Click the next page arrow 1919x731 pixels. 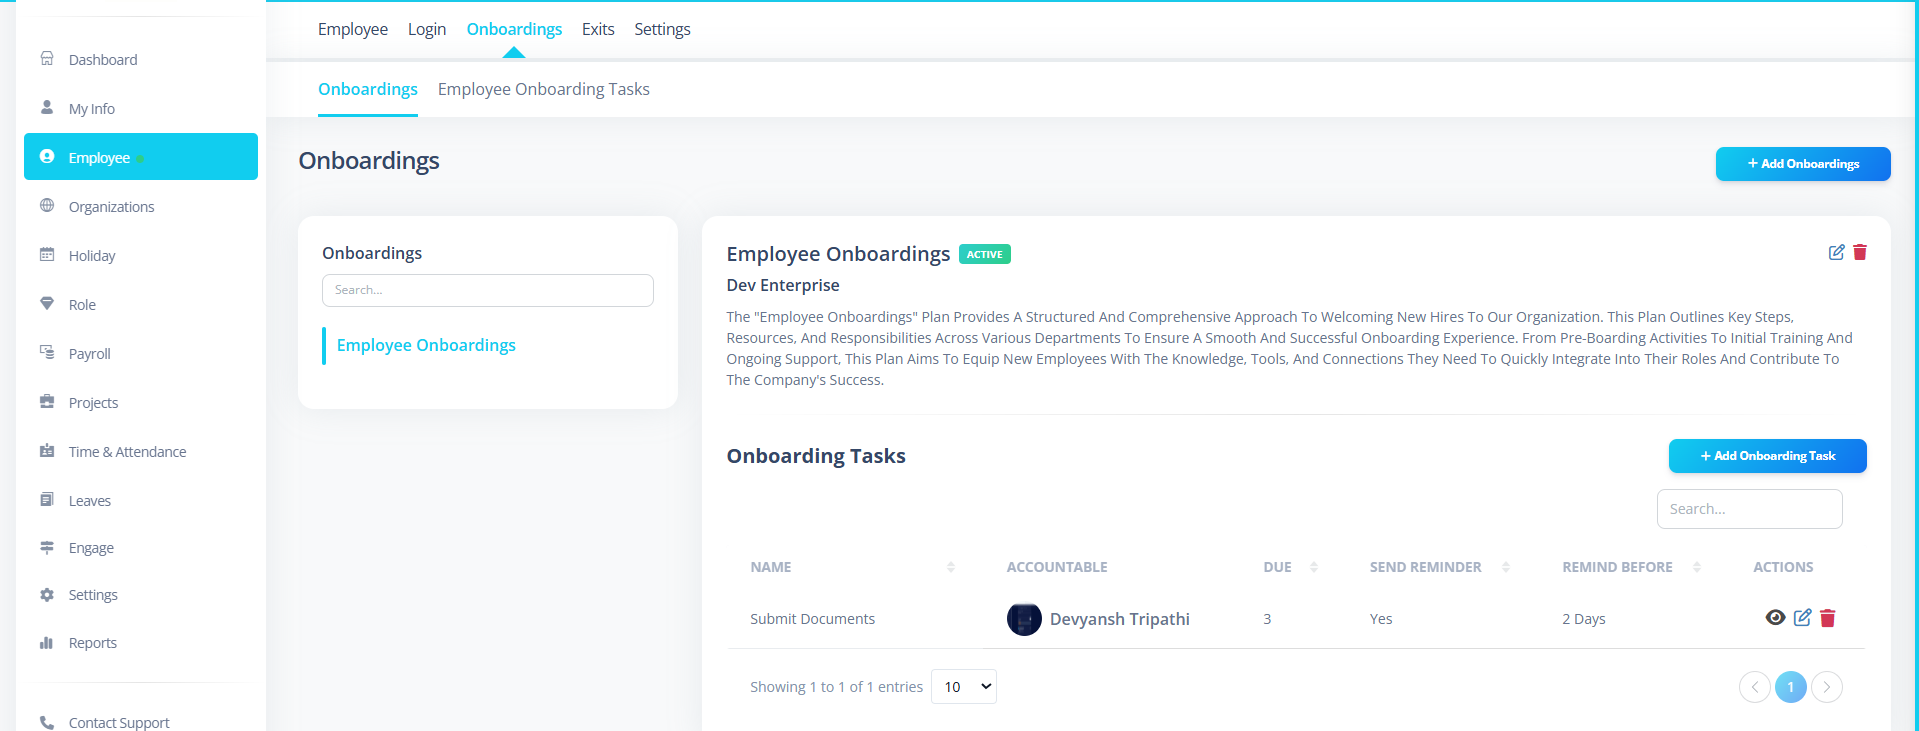[1827, 687]
